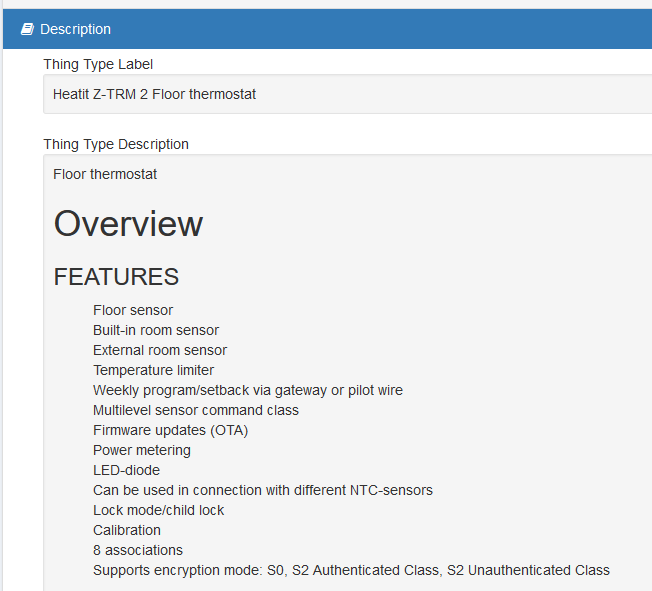
Task: Click the 'Power metering' line
Action: (x=142, y=450)
